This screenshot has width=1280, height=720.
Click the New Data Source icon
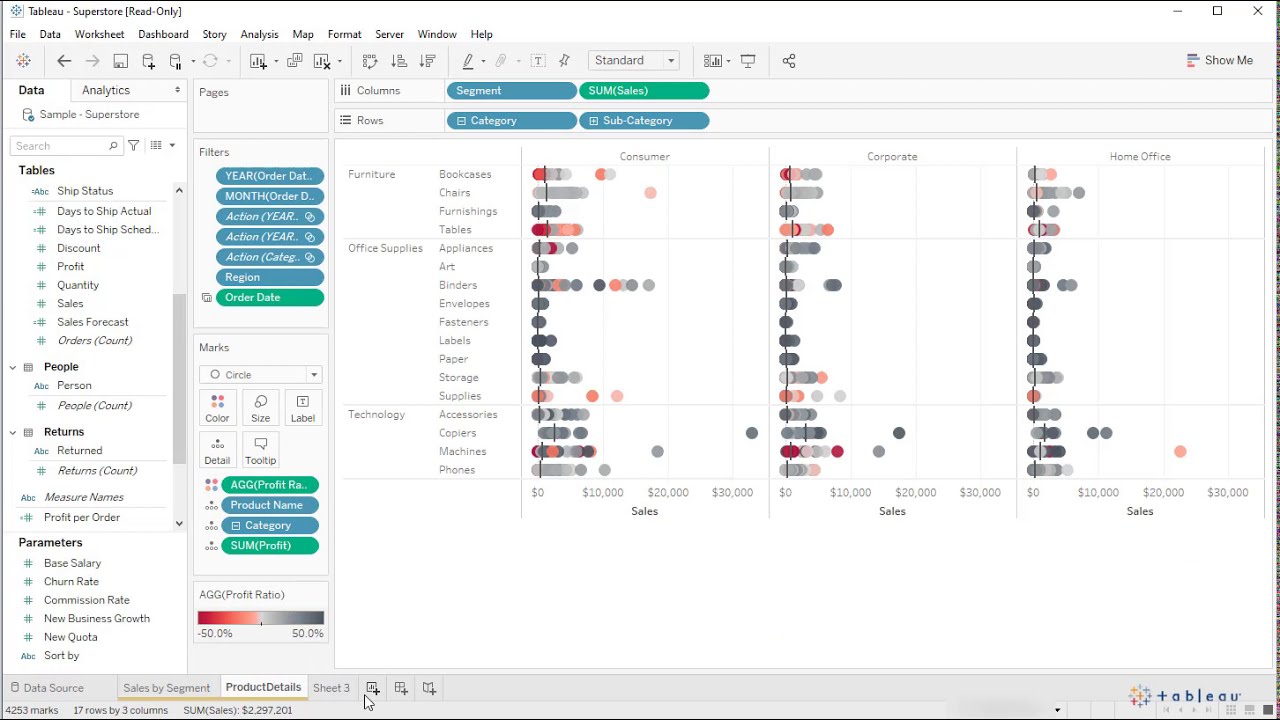148,61
